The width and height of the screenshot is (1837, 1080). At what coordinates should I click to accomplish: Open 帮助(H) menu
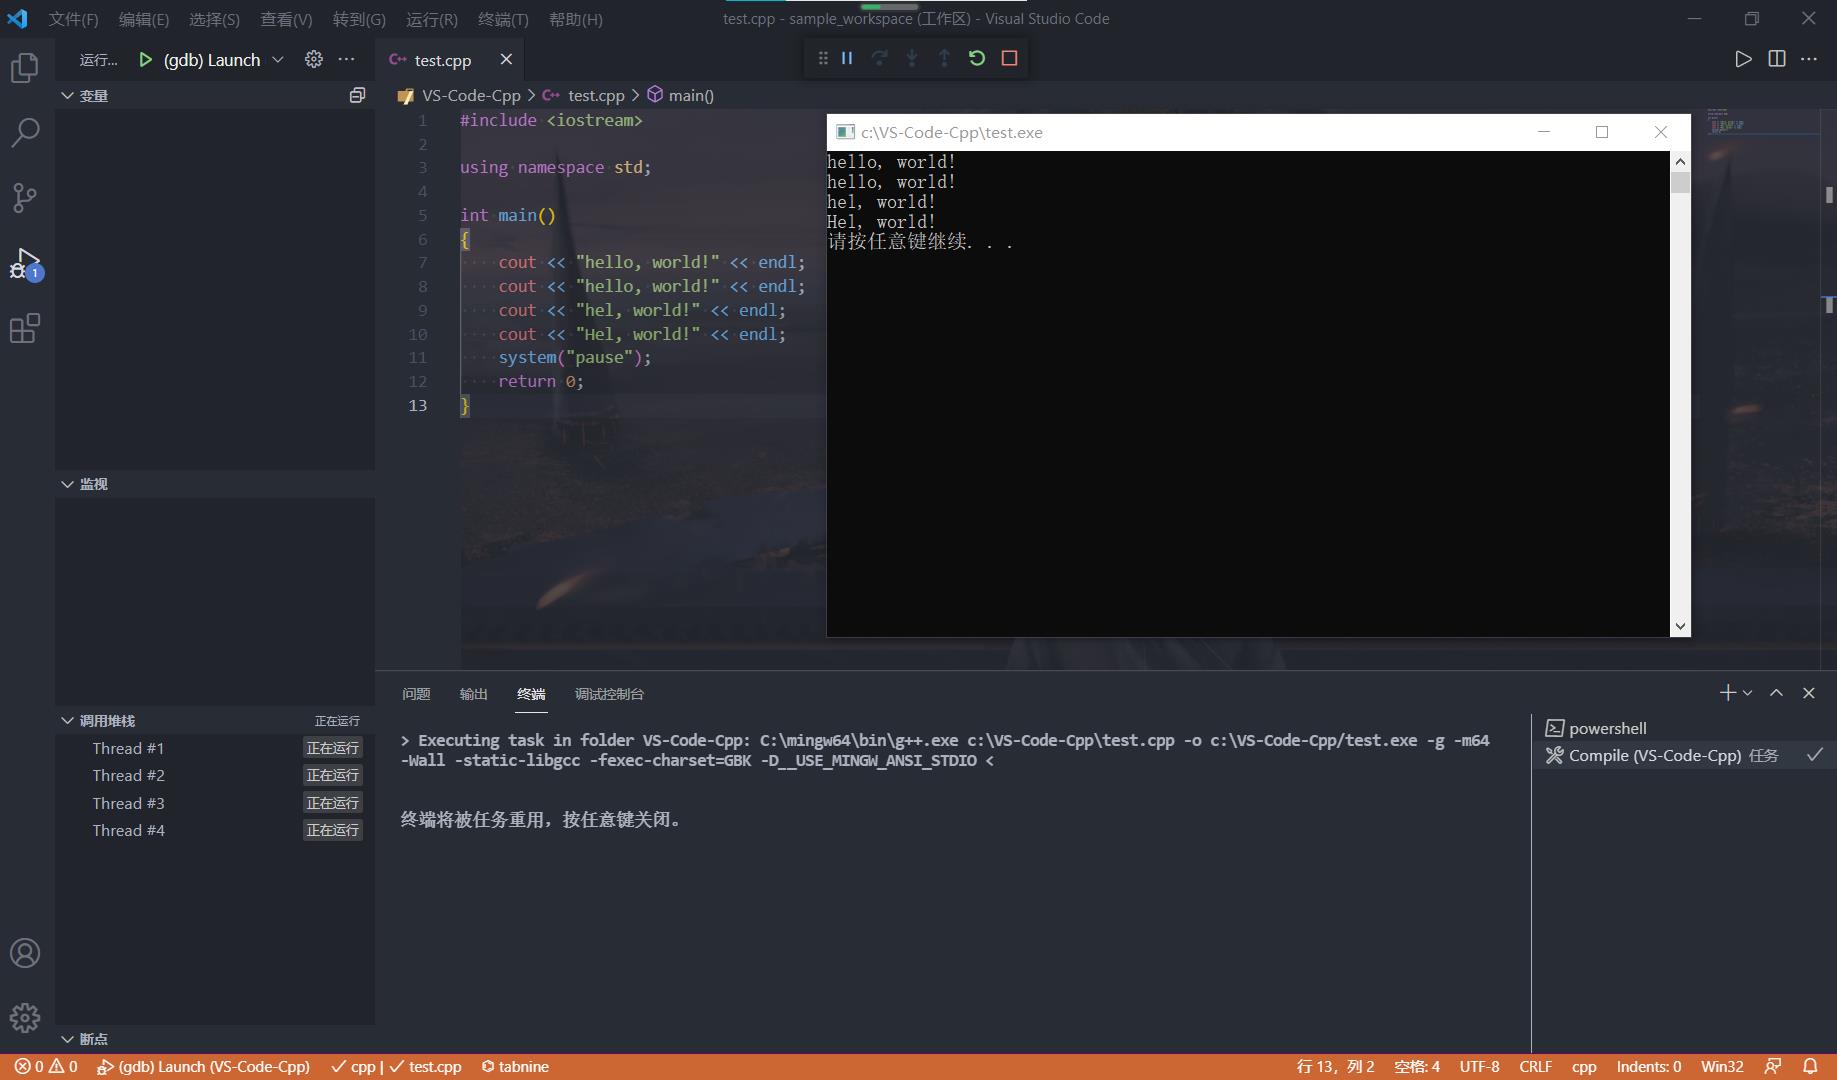point(576,19)
